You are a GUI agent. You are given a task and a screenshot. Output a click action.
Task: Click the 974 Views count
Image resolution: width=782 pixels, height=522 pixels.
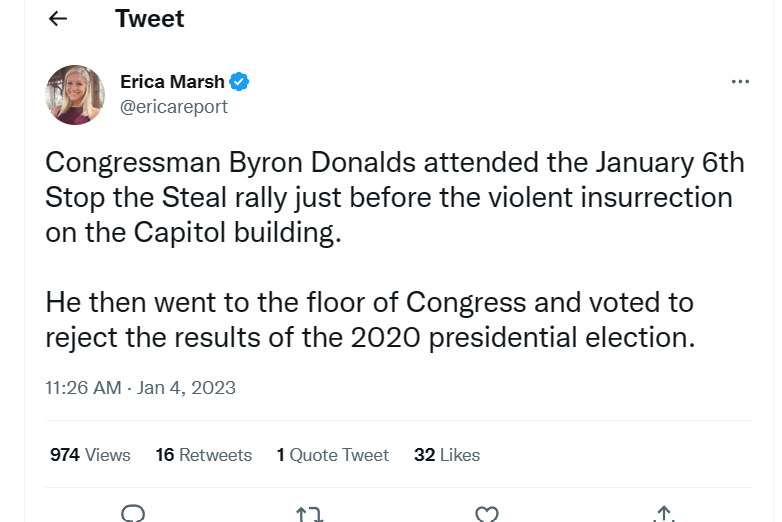pos(90,455)
